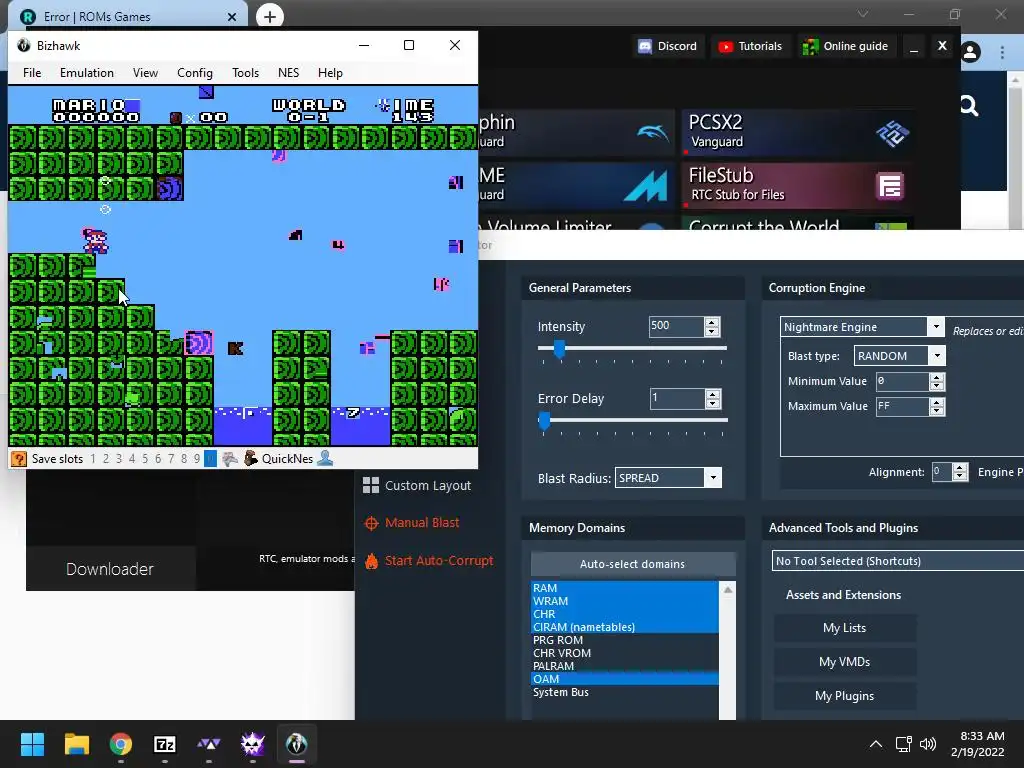Screen dimensions: 1024x768
Task: Close the Error ROMs Games tab
Action: [x=232, y=17]
